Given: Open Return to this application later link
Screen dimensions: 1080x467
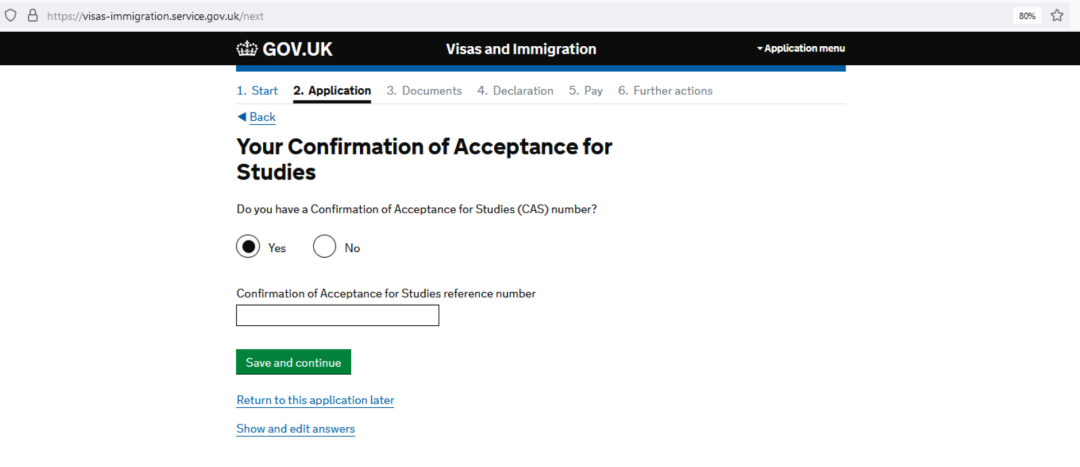Looking at the screenshot, I should click(x=315, y=400).
